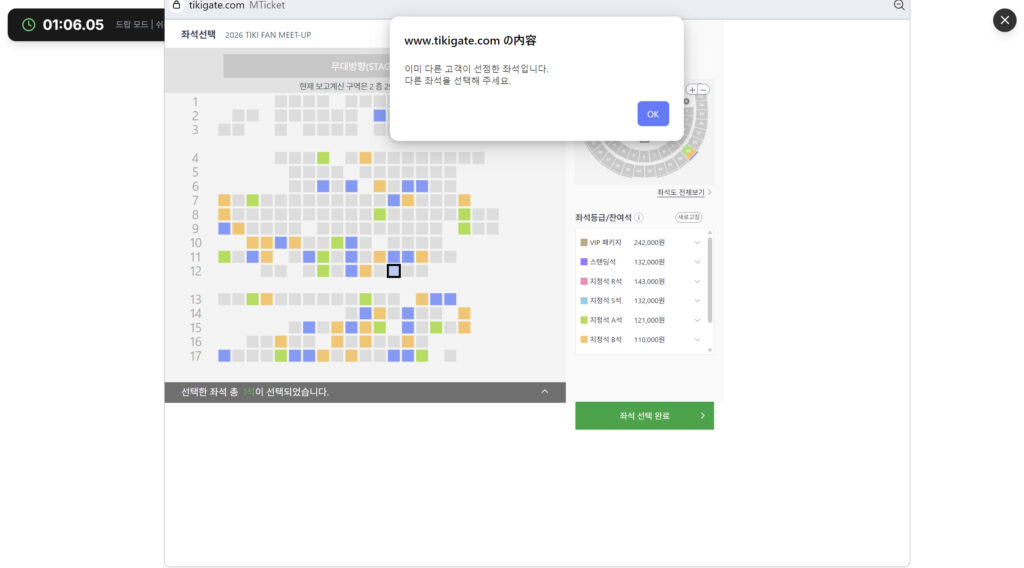Click the green 좌석 선택 완료 button
The height and width of the screenshot is (568, 1024).
[644, 416]
